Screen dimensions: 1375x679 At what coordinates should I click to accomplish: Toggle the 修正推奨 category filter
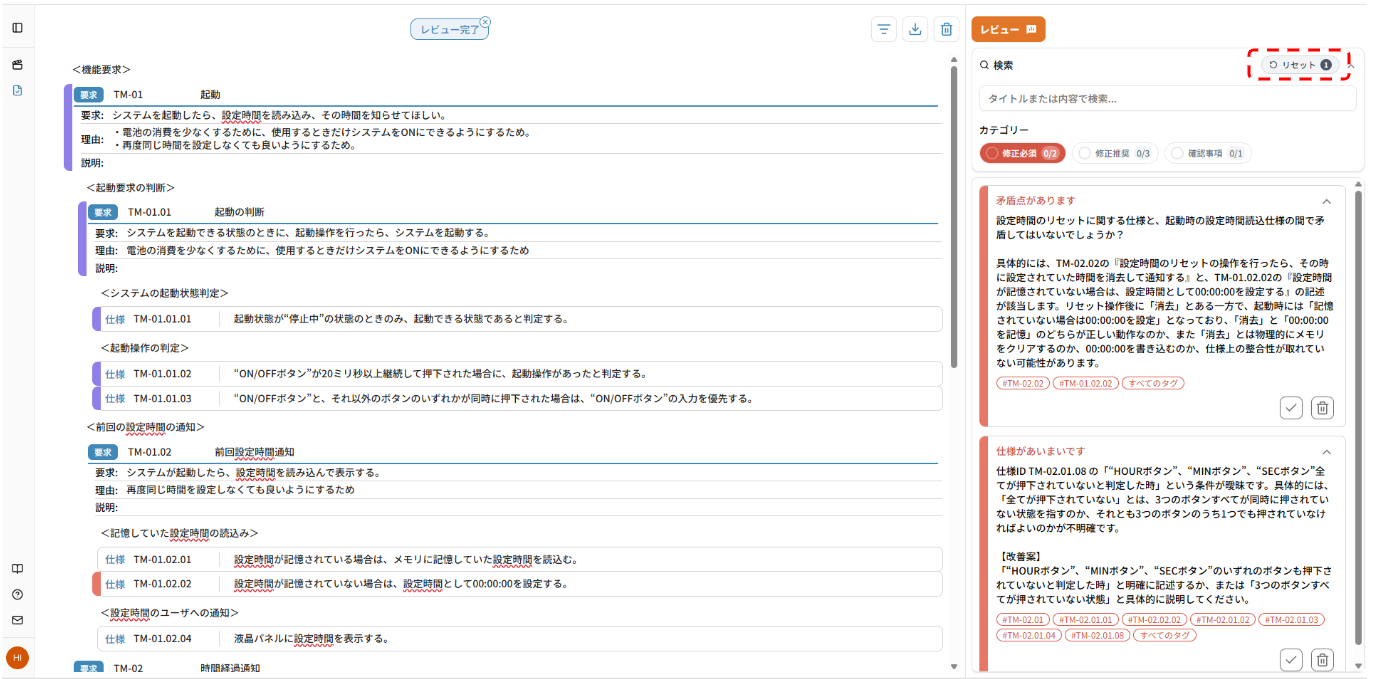1115,153
